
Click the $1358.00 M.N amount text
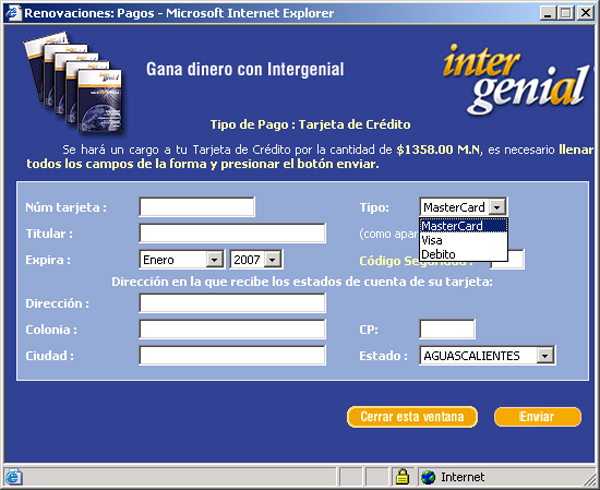pos(438,150)
